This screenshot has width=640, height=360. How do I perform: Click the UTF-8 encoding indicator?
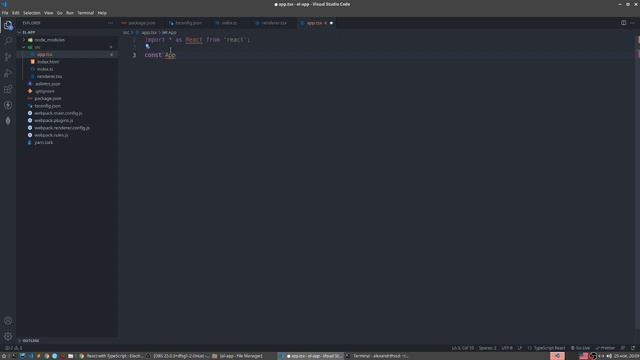[507, 348]
